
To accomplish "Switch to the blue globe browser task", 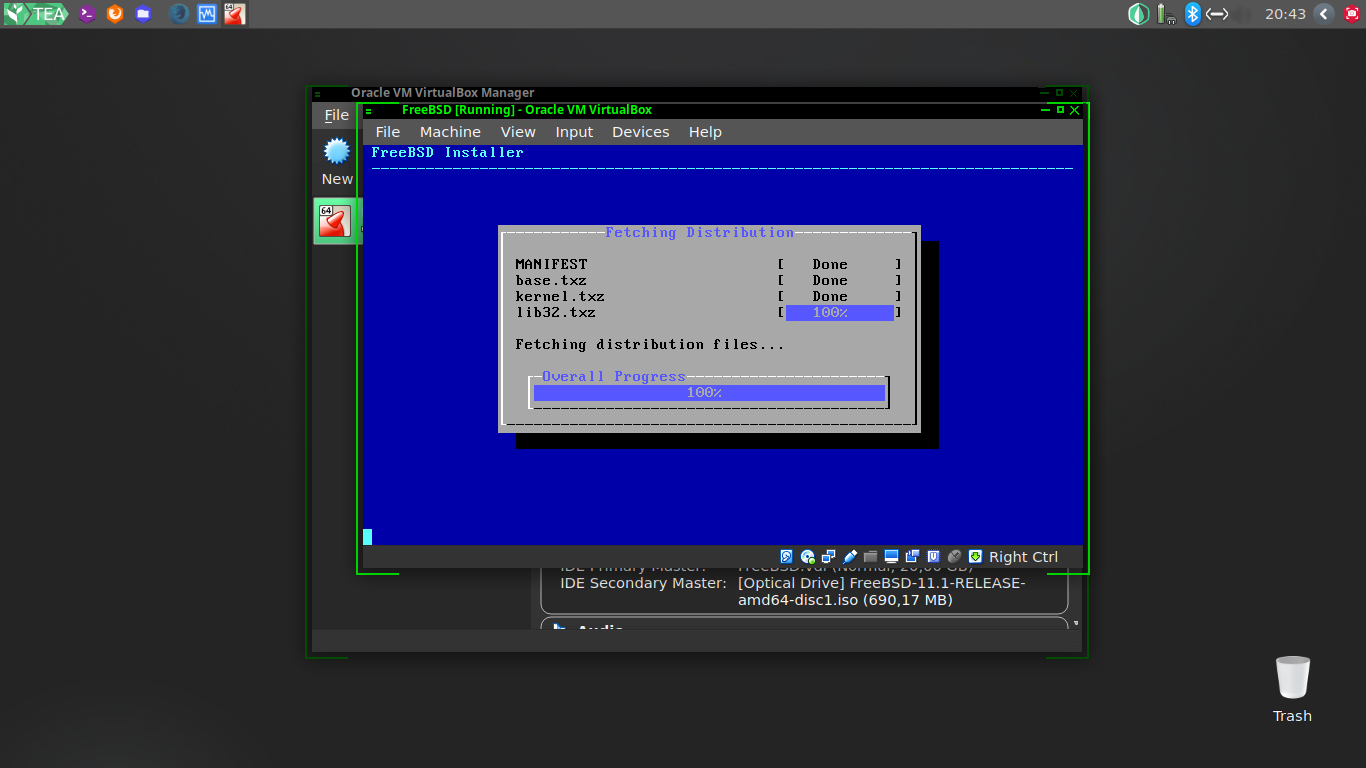I will [179, 14].
